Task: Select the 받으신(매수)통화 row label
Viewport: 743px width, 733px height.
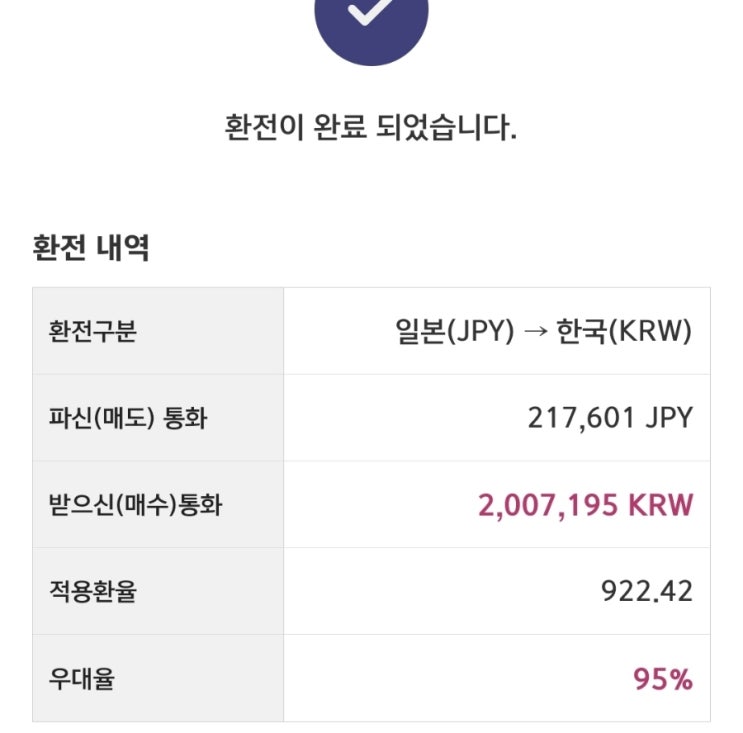Action: pos(135,505)
